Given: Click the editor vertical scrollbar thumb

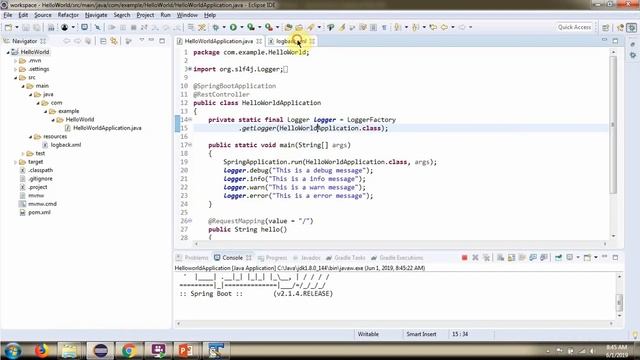Looking at the screenshot, I should [x=613, y=124].
